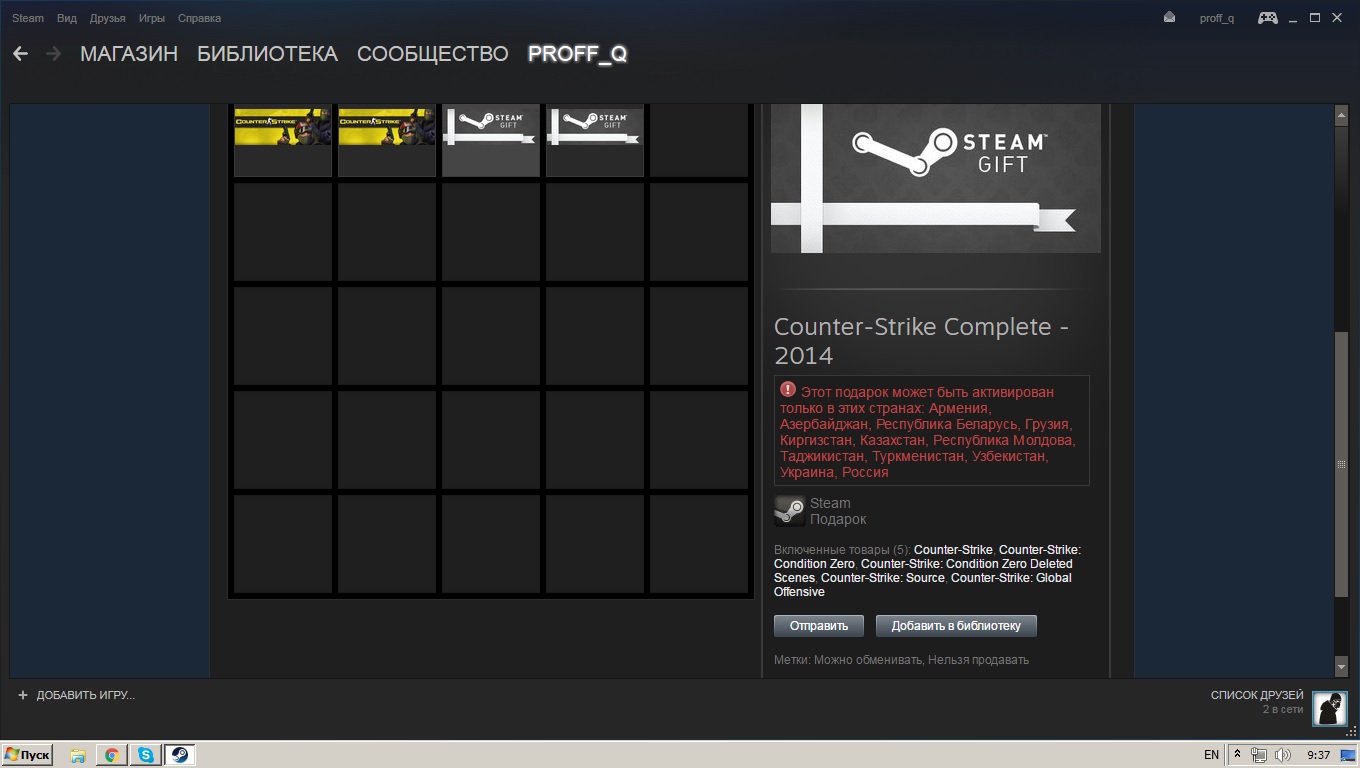Click Добавить в библиотеку button
The image size is (1360, 768).
tap(956, 626)
